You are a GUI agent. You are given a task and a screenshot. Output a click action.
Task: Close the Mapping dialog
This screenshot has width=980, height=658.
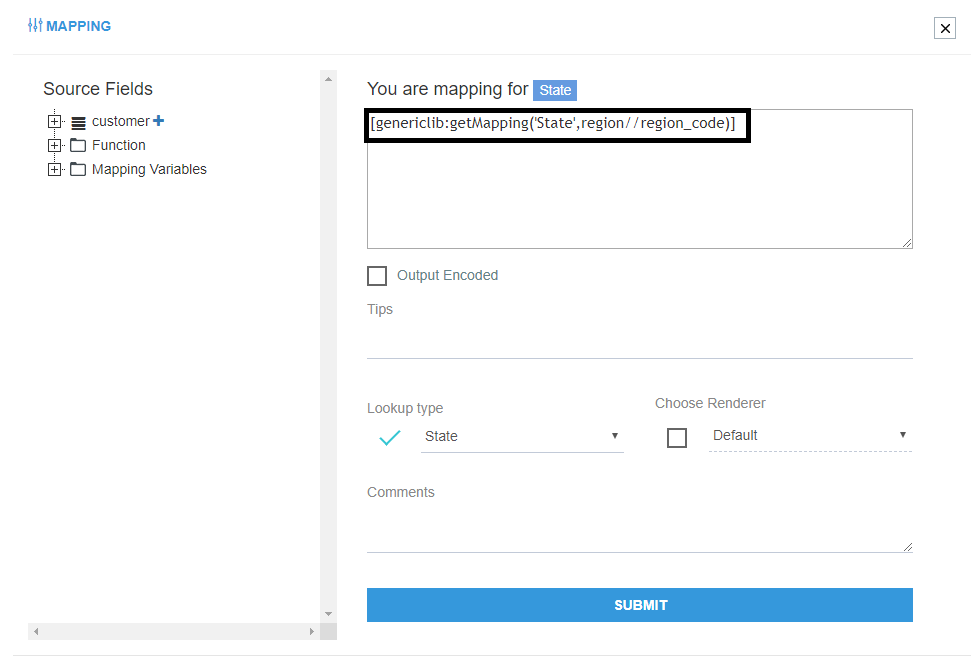pos(945,28)
